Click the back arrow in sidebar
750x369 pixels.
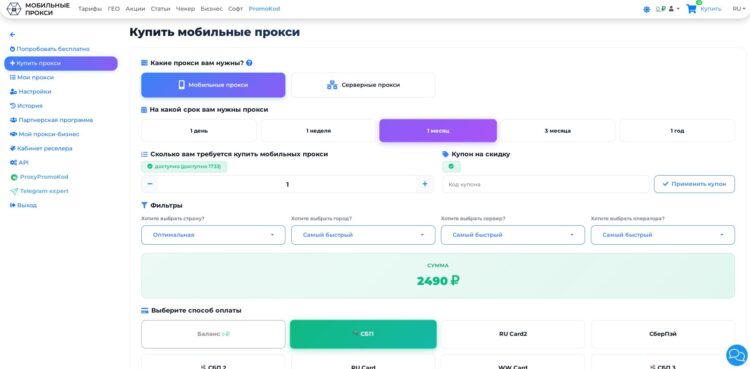(x=12, y=34)
